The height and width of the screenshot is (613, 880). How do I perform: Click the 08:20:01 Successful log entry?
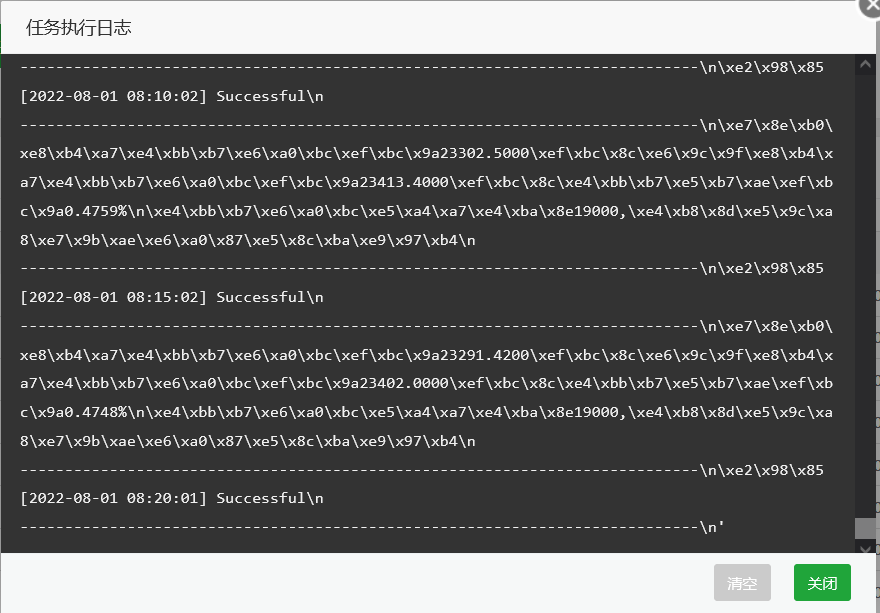(x=172, y=498)
